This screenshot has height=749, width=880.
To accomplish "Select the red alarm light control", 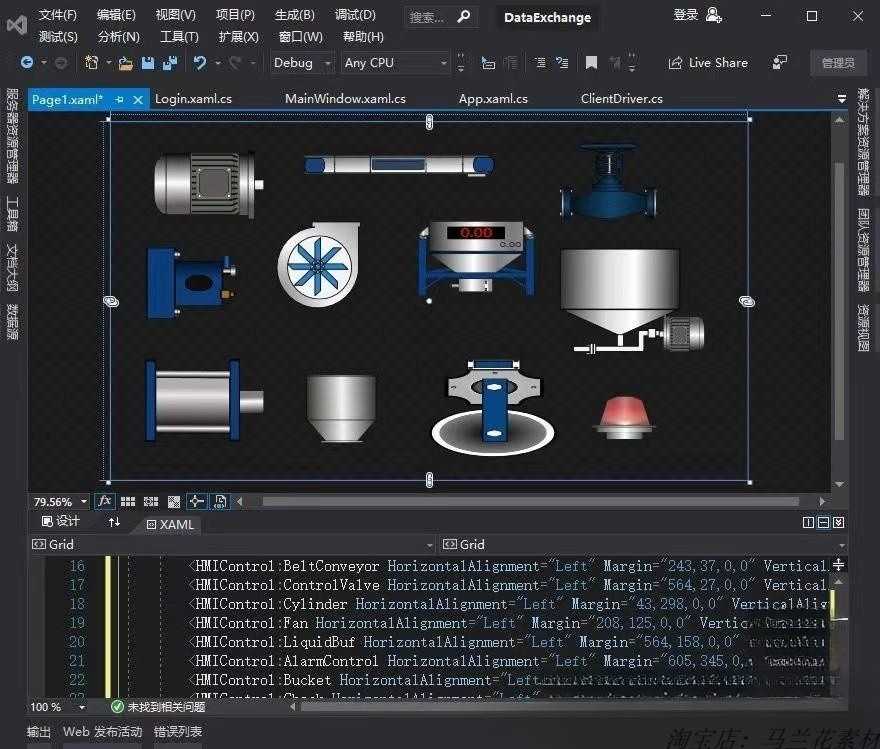I will coord(624,417).
